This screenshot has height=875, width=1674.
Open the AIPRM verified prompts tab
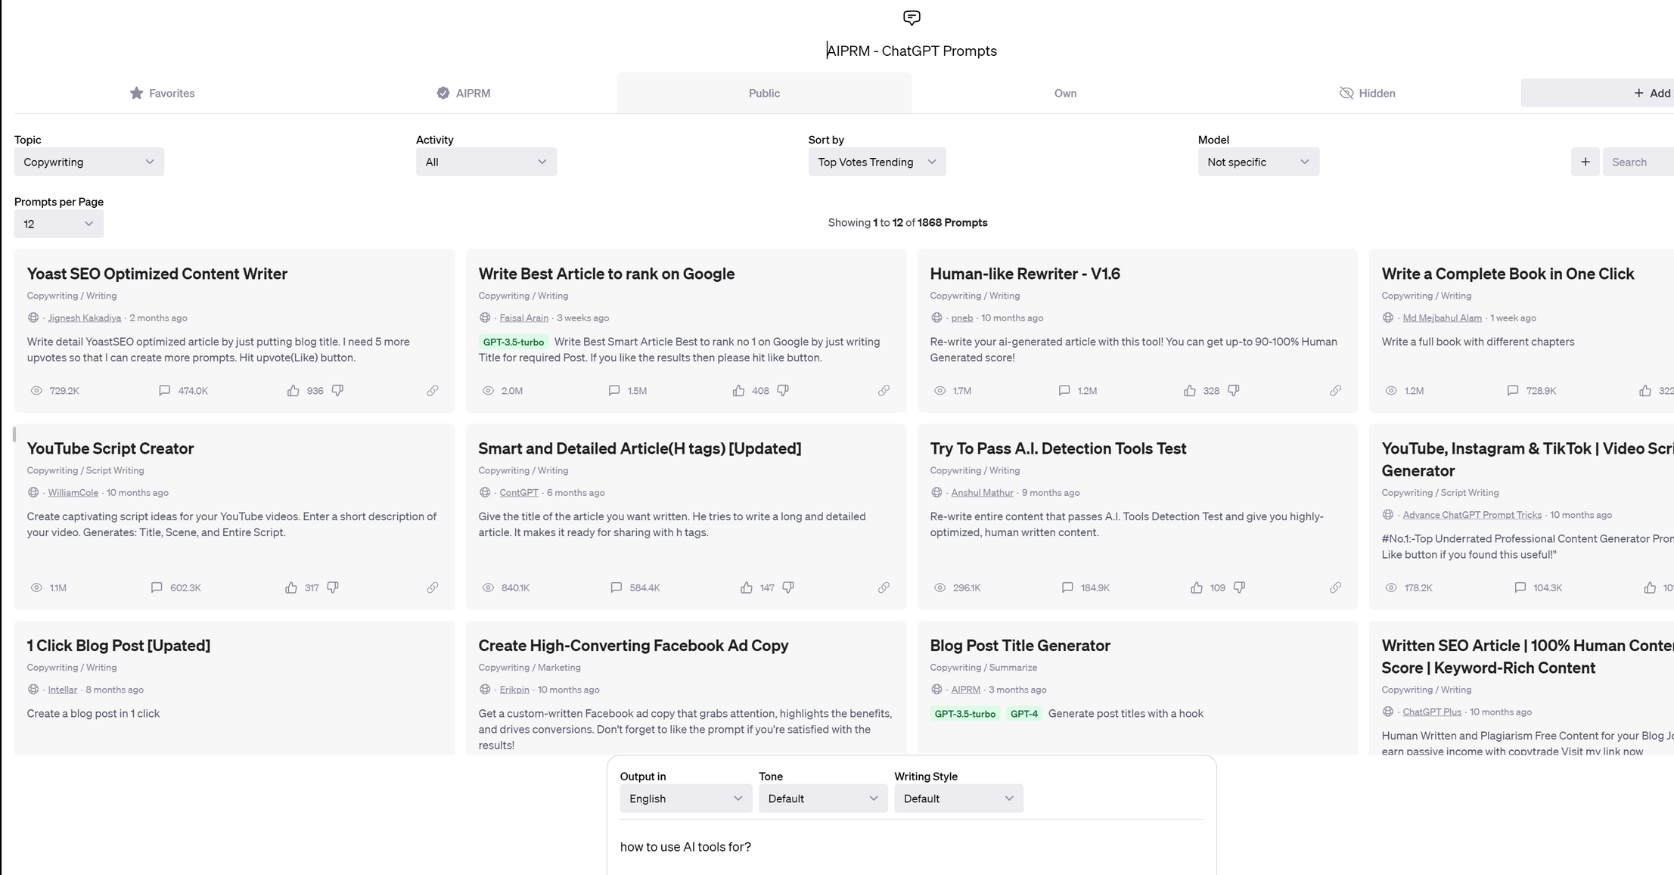(464, 93)
